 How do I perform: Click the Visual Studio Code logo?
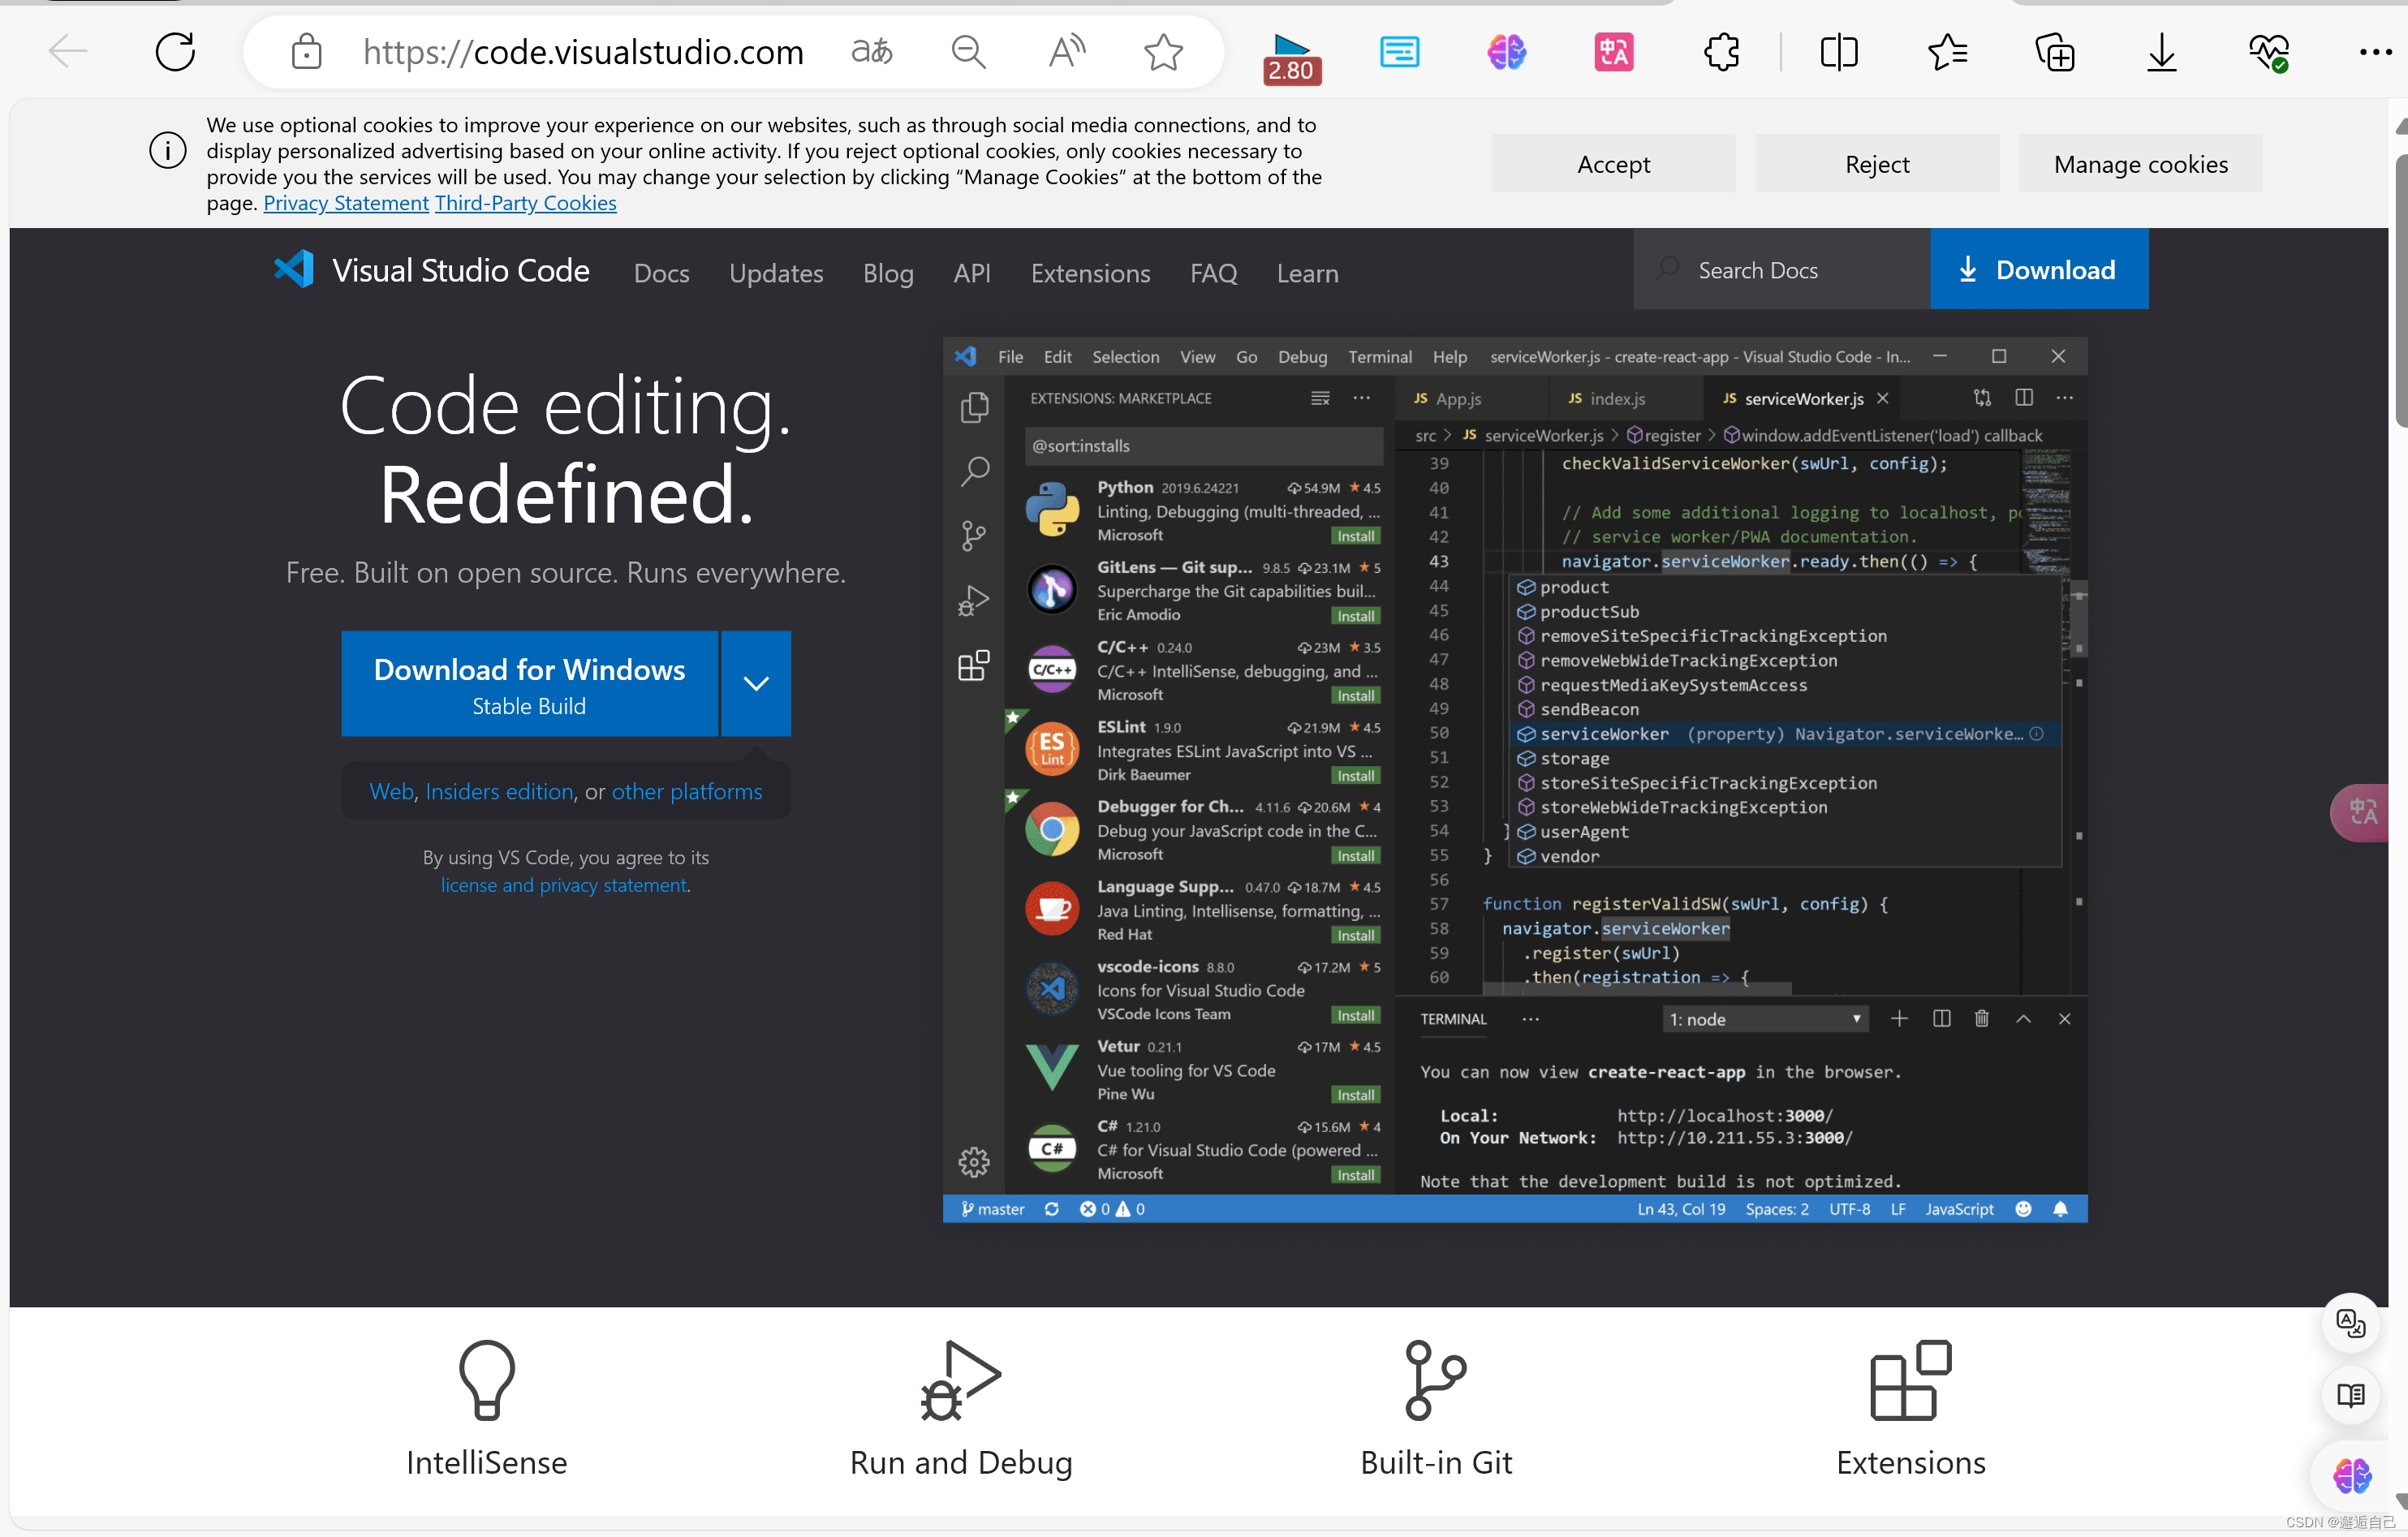[294, 270]
